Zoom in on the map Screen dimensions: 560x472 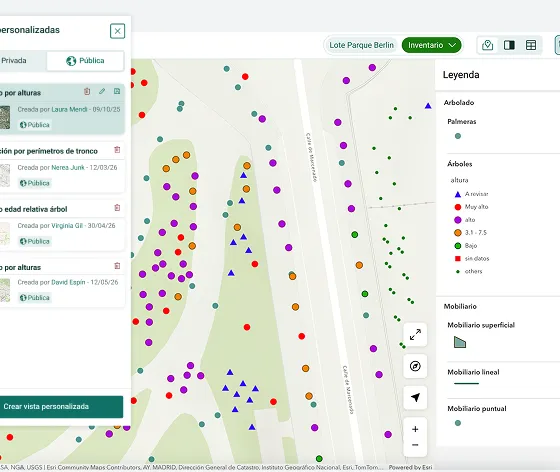click(415, 429)
